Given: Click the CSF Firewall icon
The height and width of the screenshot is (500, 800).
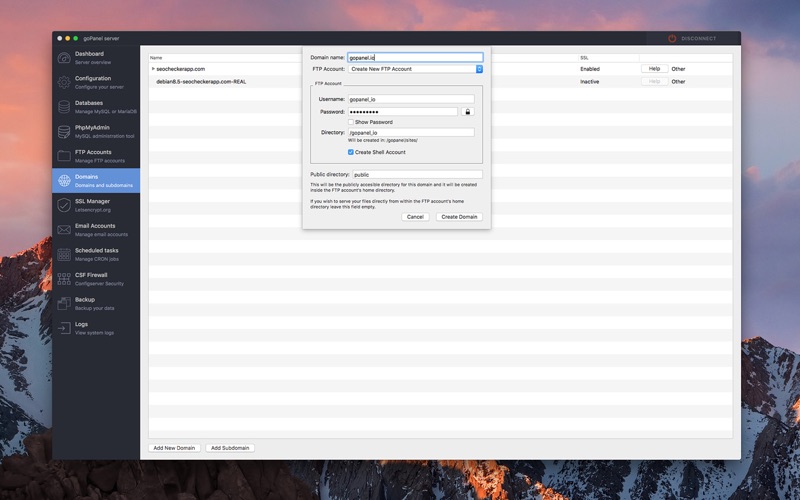Looking at the screenshot, I should click(64, 279).
